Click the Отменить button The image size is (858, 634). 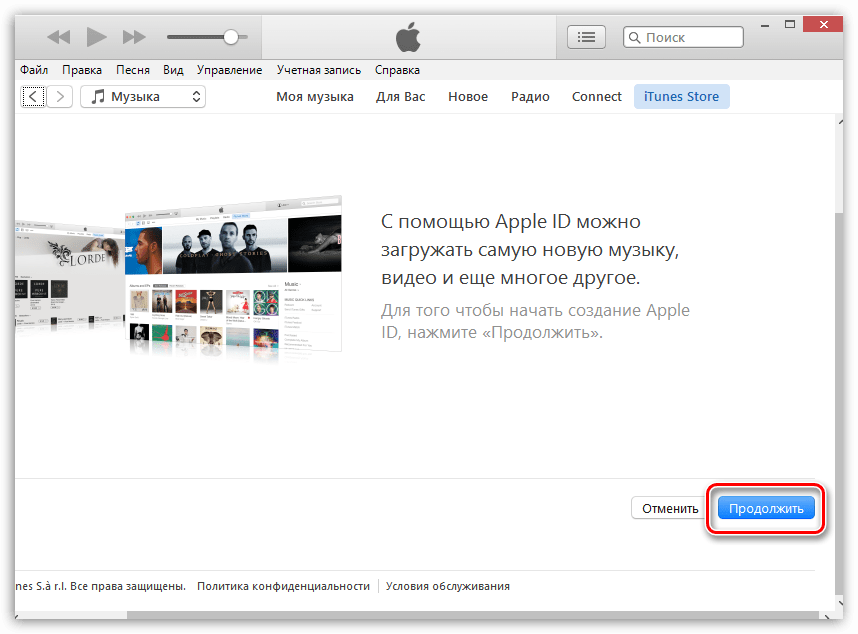(x=670, y=508)
